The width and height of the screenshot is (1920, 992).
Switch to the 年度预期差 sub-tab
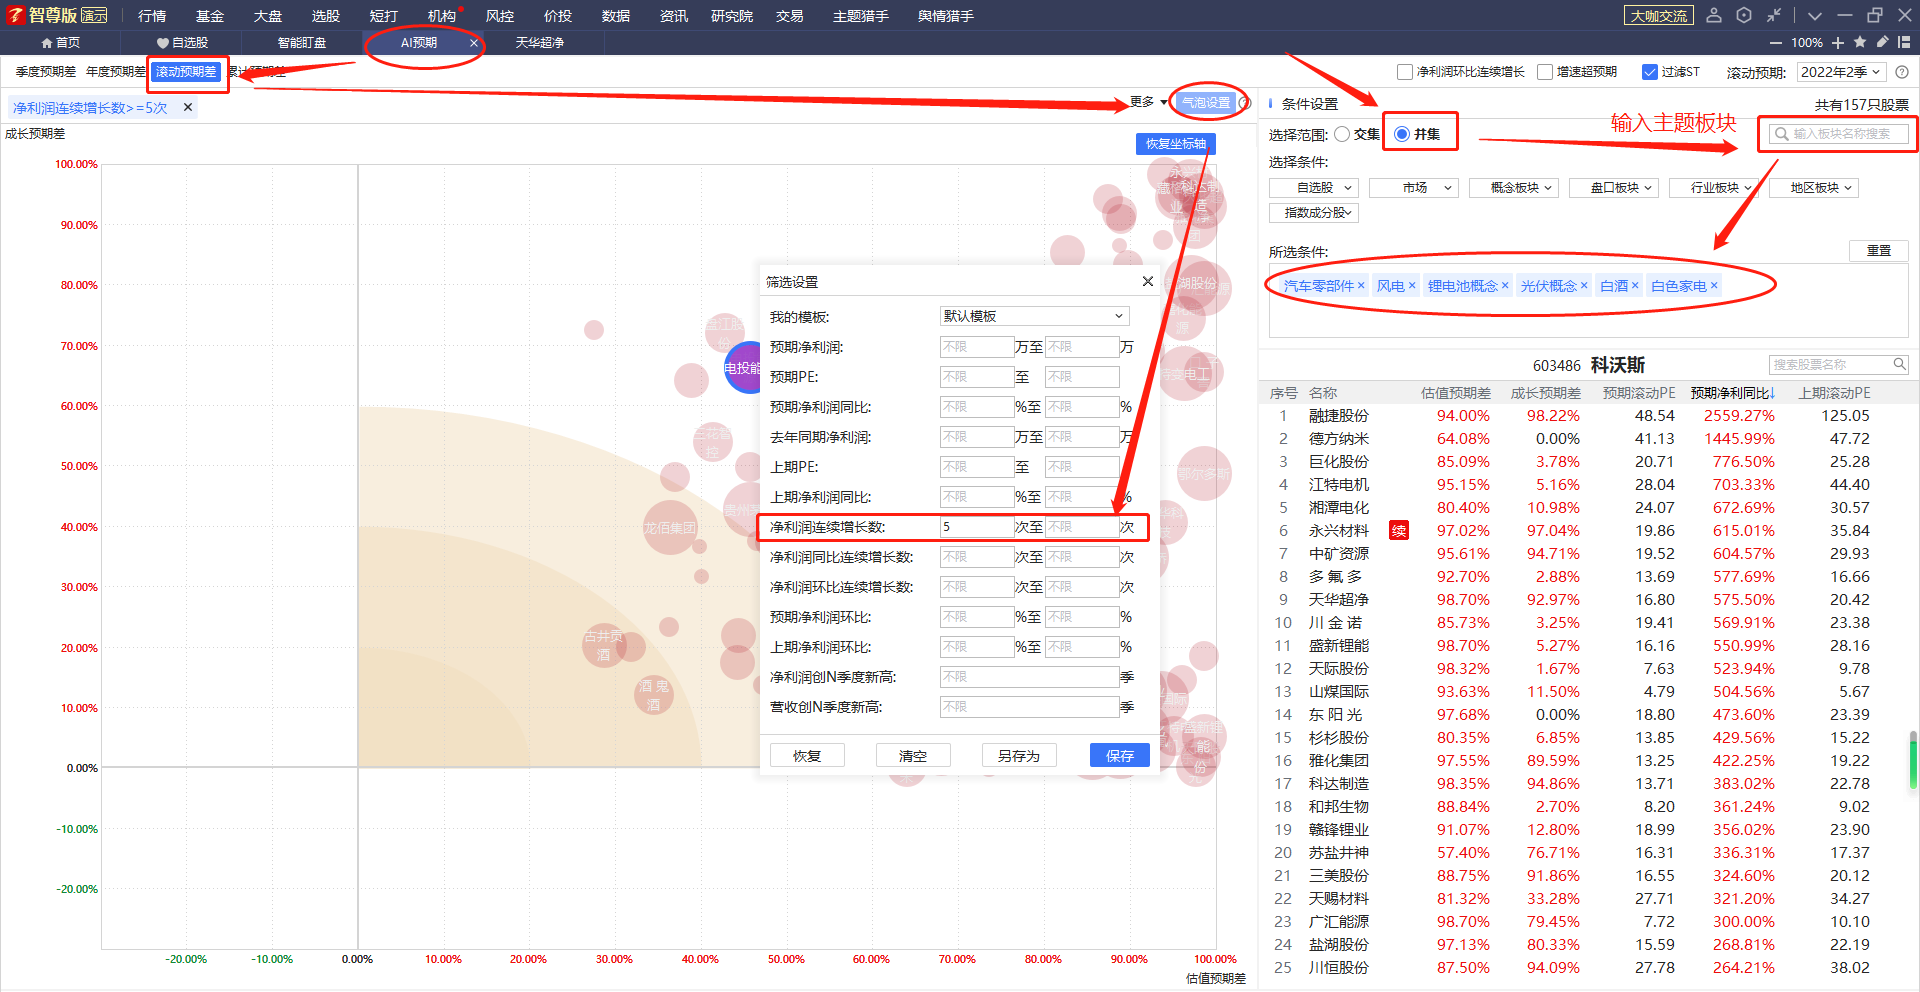click(116, 72)
